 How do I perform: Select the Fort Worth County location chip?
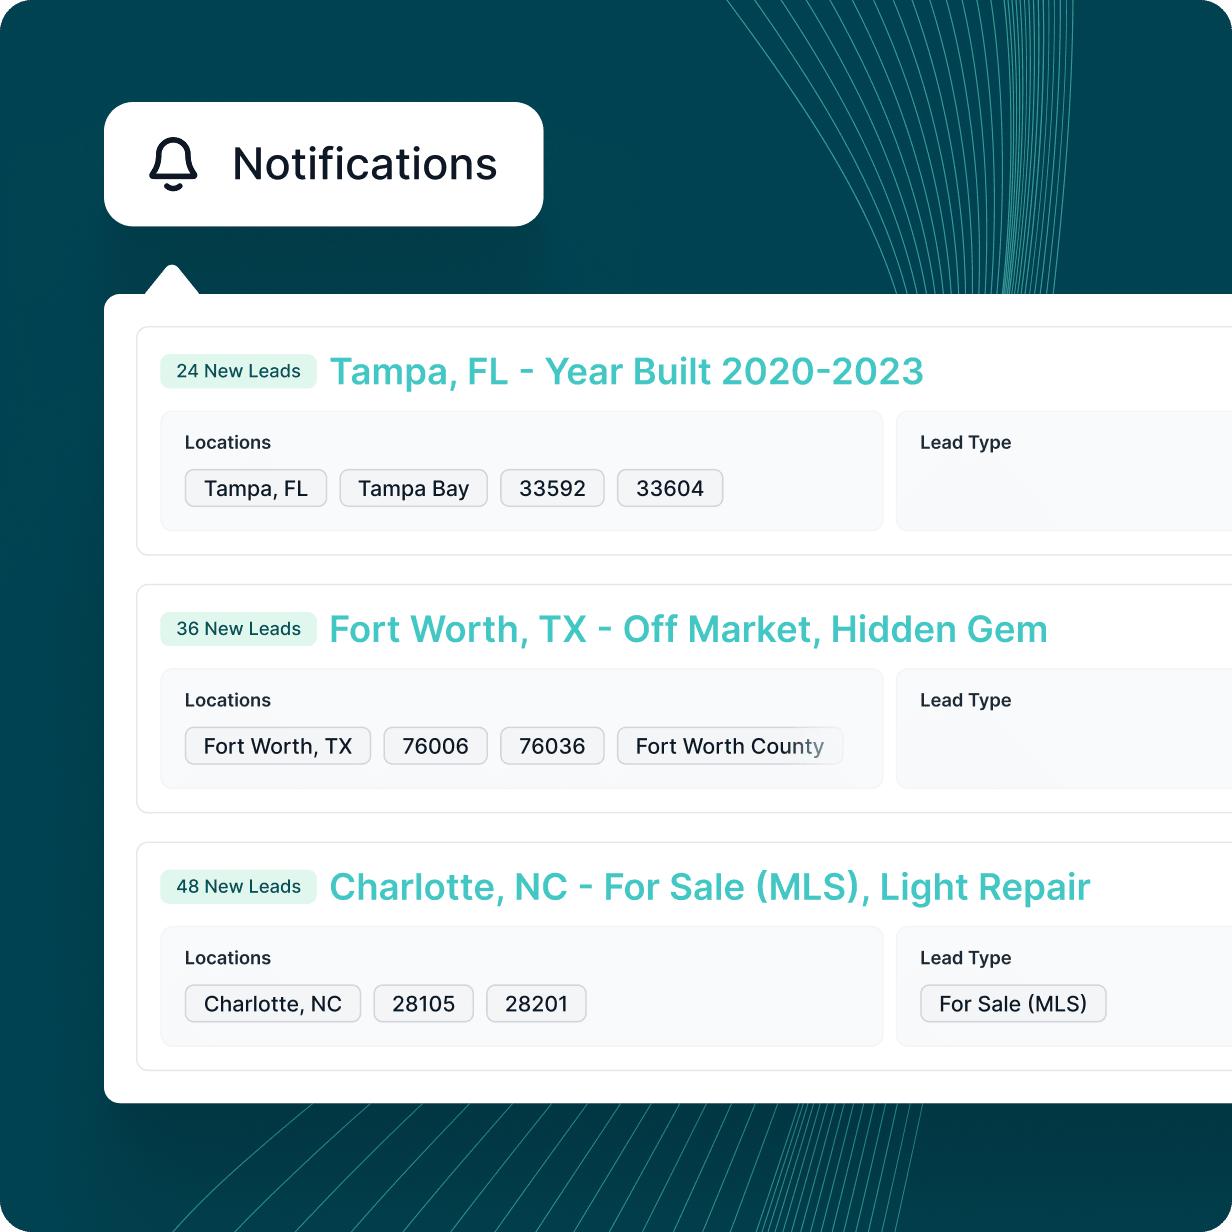729,746
